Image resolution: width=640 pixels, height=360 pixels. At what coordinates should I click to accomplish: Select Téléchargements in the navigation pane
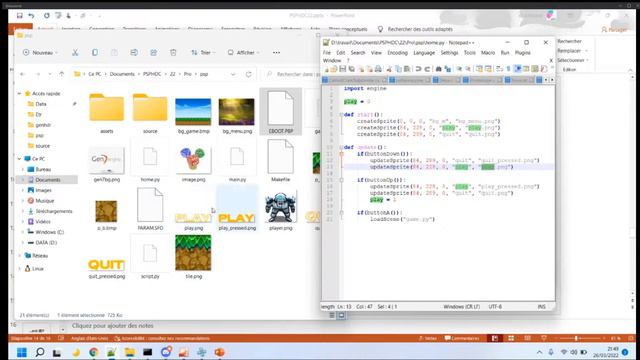pos(53,211)
